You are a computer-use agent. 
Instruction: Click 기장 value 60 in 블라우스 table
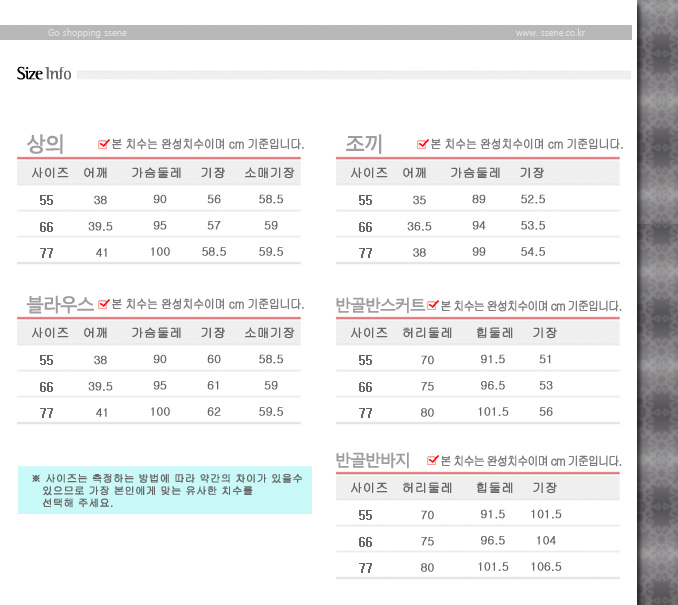(x=214, y=359)
